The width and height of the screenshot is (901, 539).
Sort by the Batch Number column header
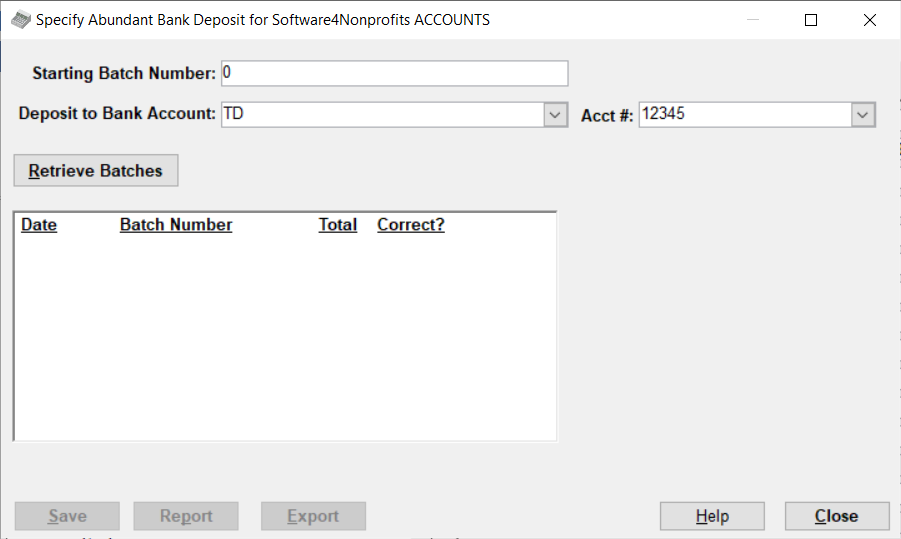point(176,225)
